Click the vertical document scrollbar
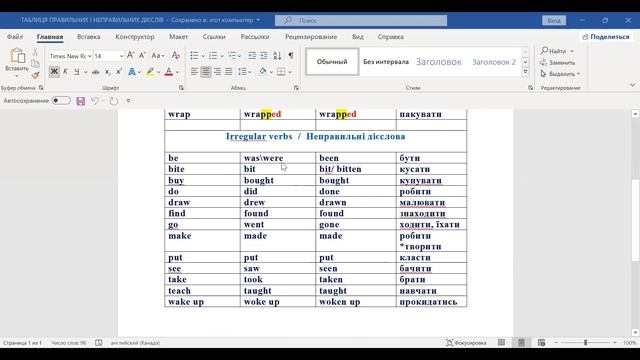 pos(635,220)
